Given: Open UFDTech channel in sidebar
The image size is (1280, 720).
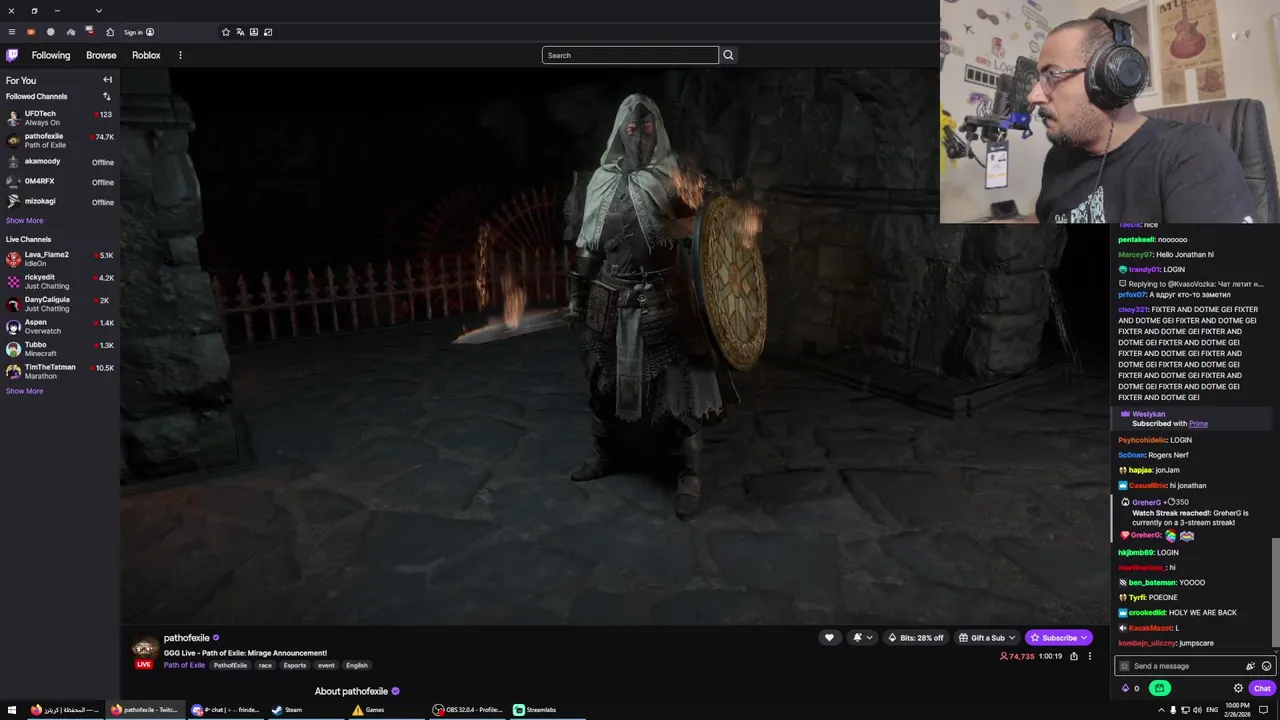Looking at the screenshot, I should [60, 118].
